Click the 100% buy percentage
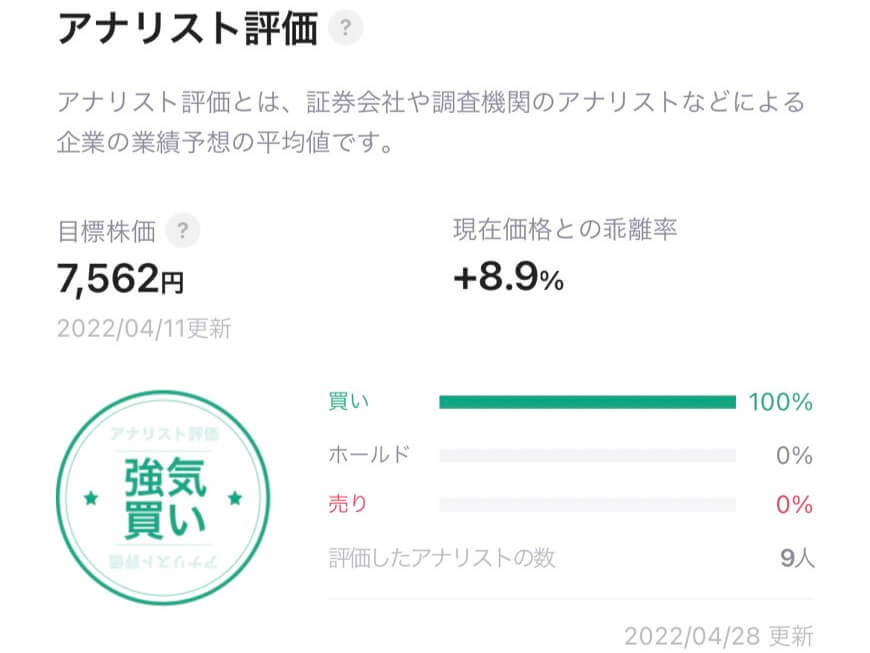870x653 pixels. tap(781, 402)
